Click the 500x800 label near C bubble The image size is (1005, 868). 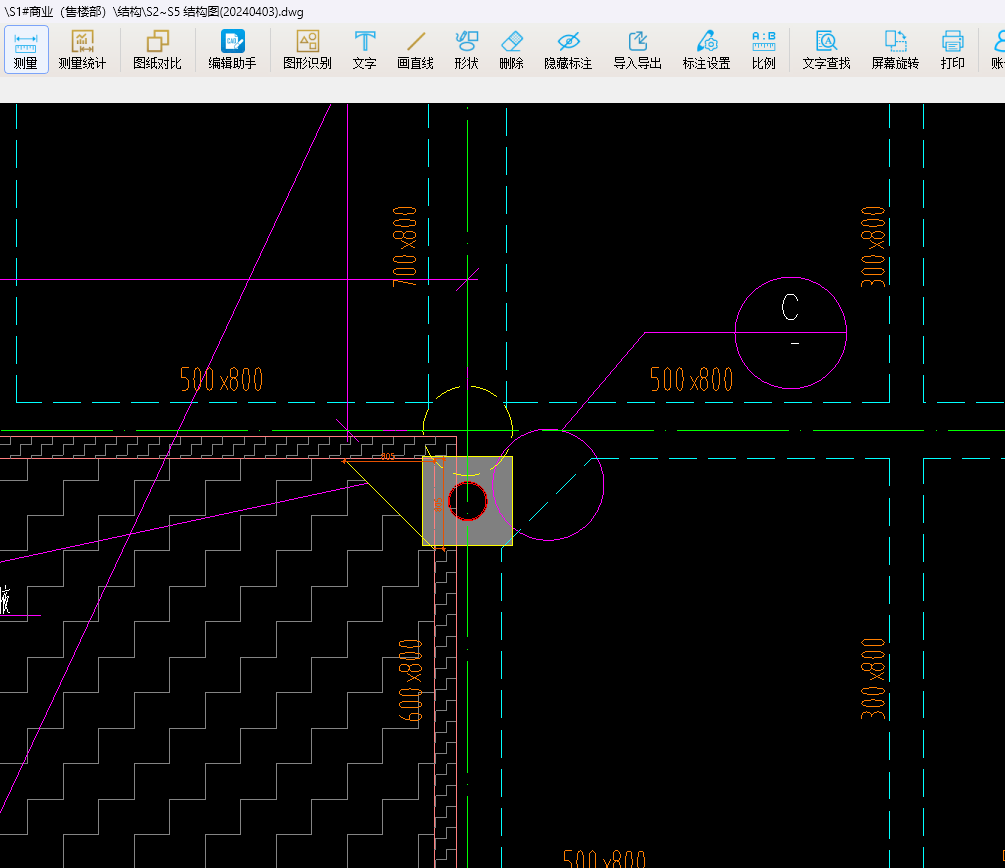tap(692, 380)
